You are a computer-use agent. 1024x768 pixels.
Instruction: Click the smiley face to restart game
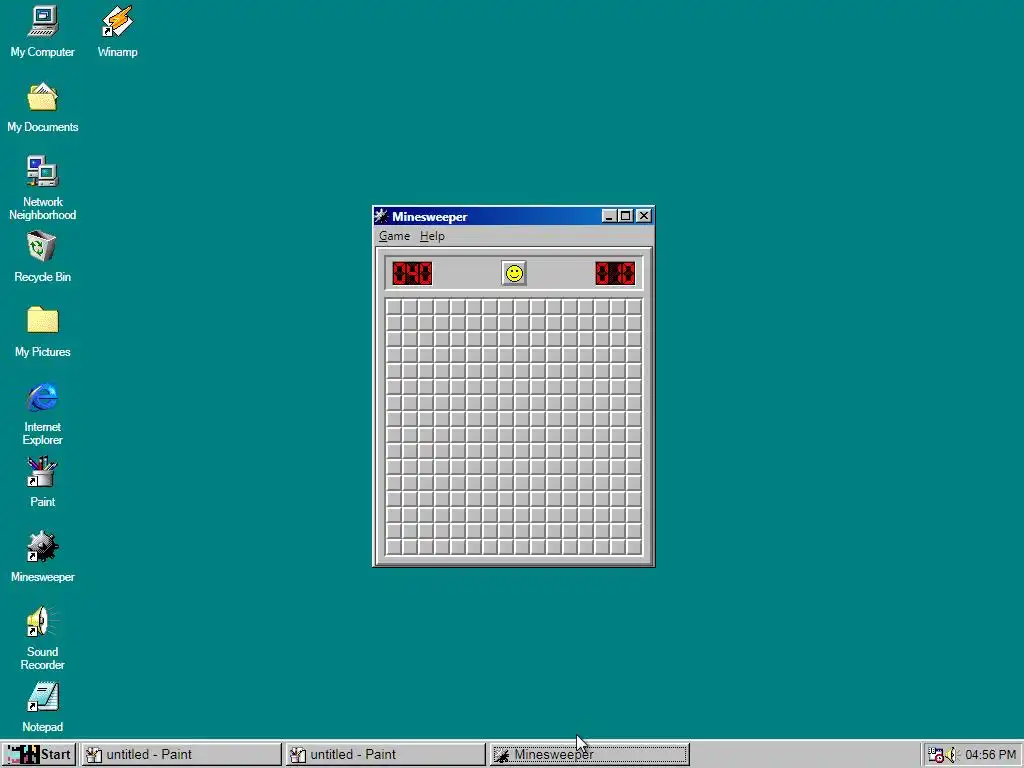(514, 273)
